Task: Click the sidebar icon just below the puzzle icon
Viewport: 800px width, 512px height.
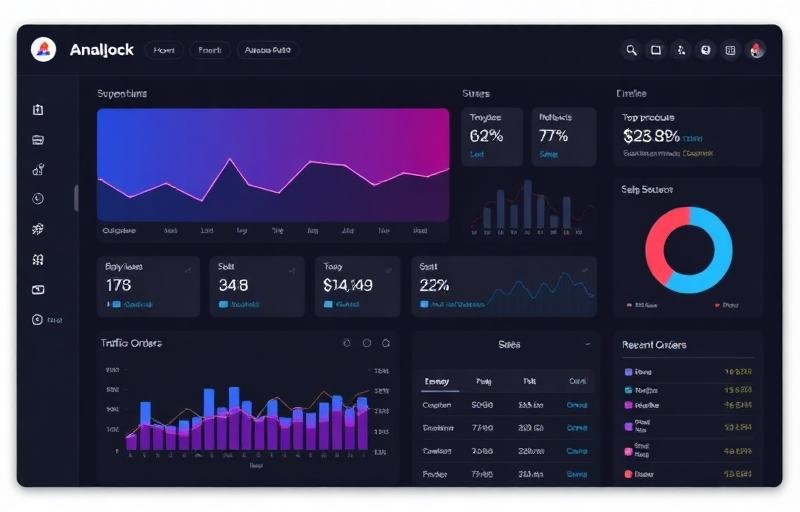Action: (x=38, y=260)
